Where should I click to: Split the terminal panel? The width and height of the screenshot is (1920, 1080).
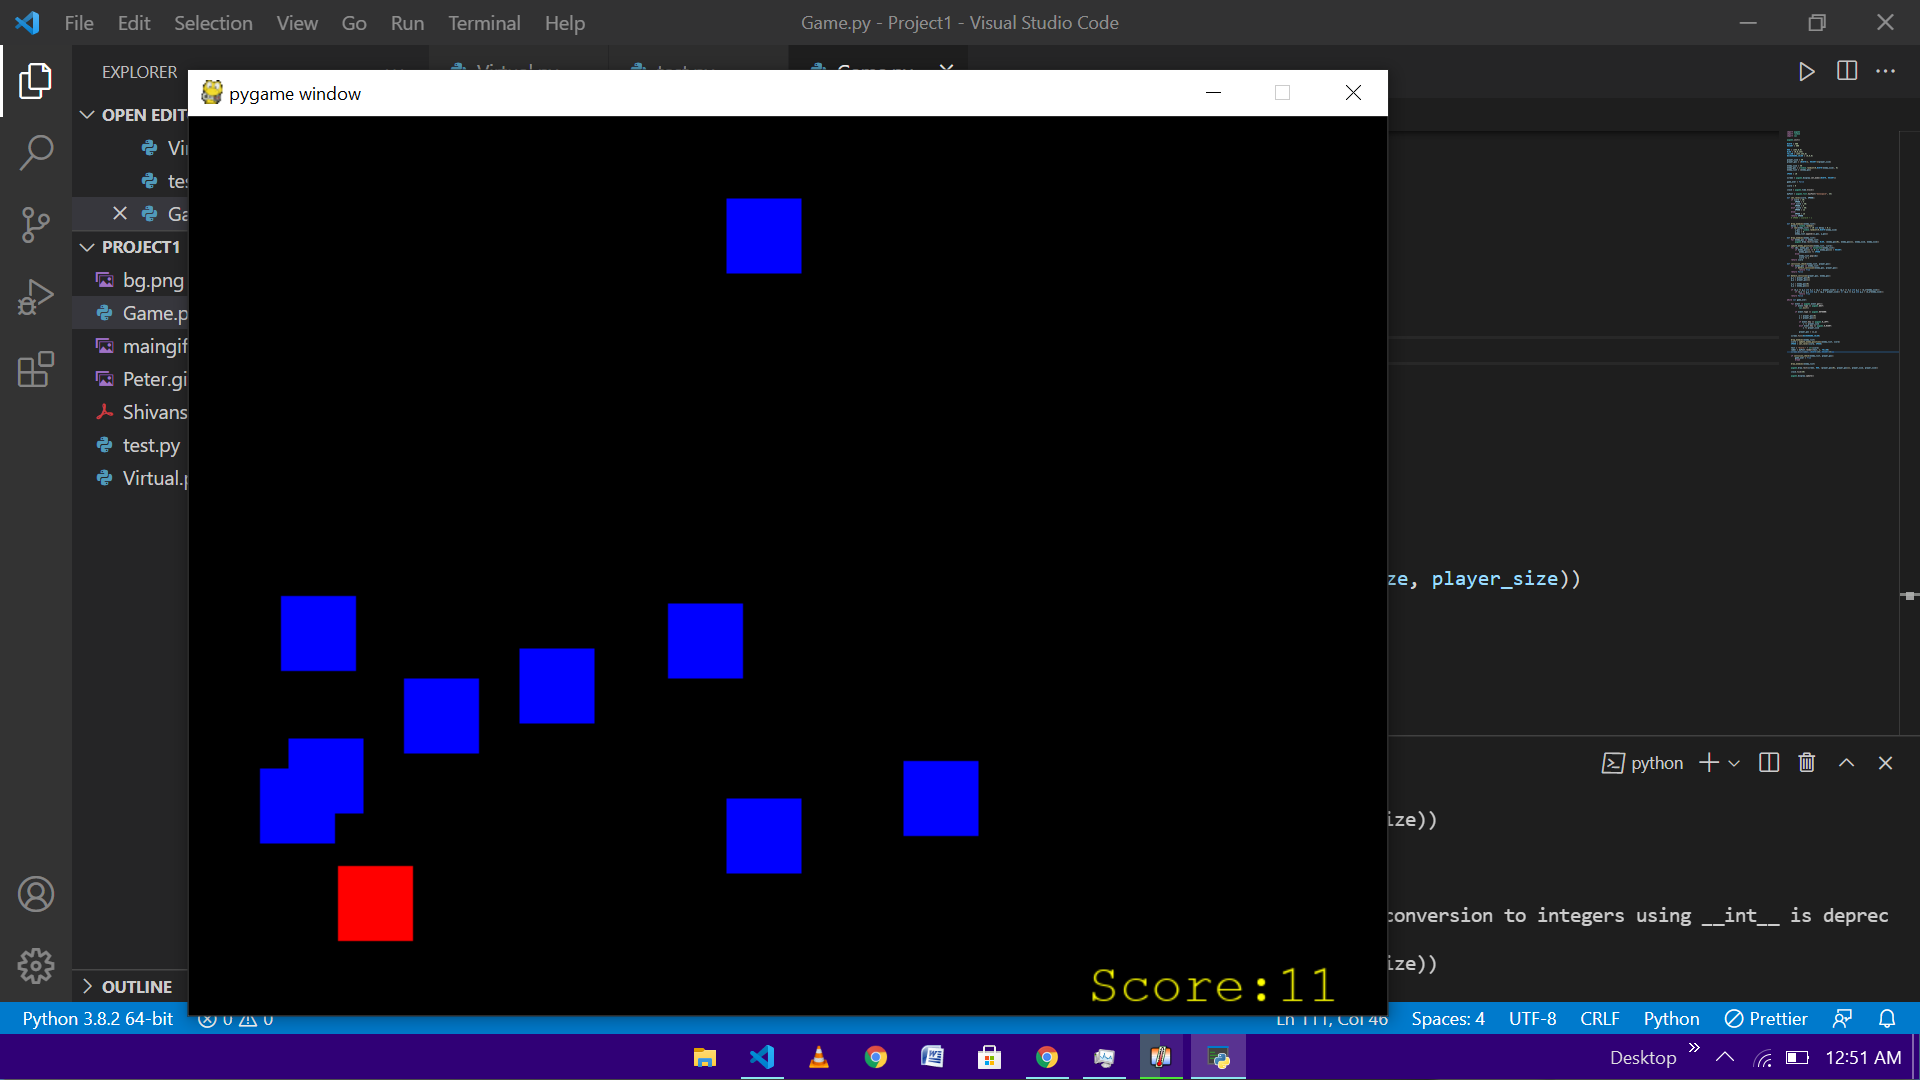[1768, 762]
